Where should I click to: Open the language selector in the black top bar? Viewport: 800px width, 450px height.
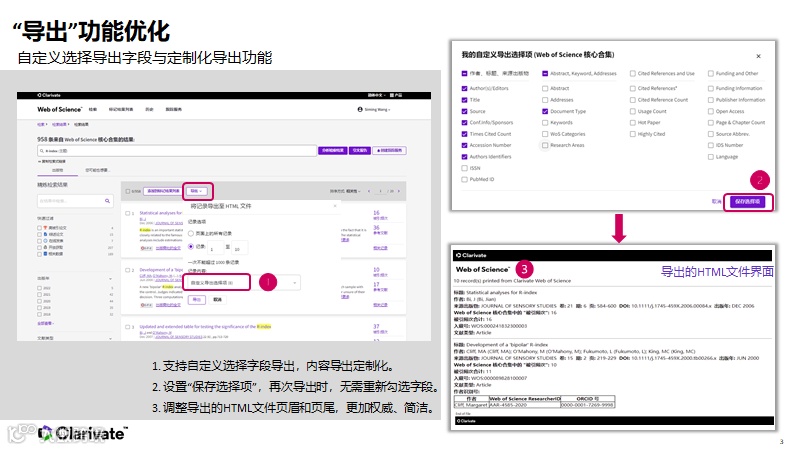pyautogui.click(x=377, y=95)
